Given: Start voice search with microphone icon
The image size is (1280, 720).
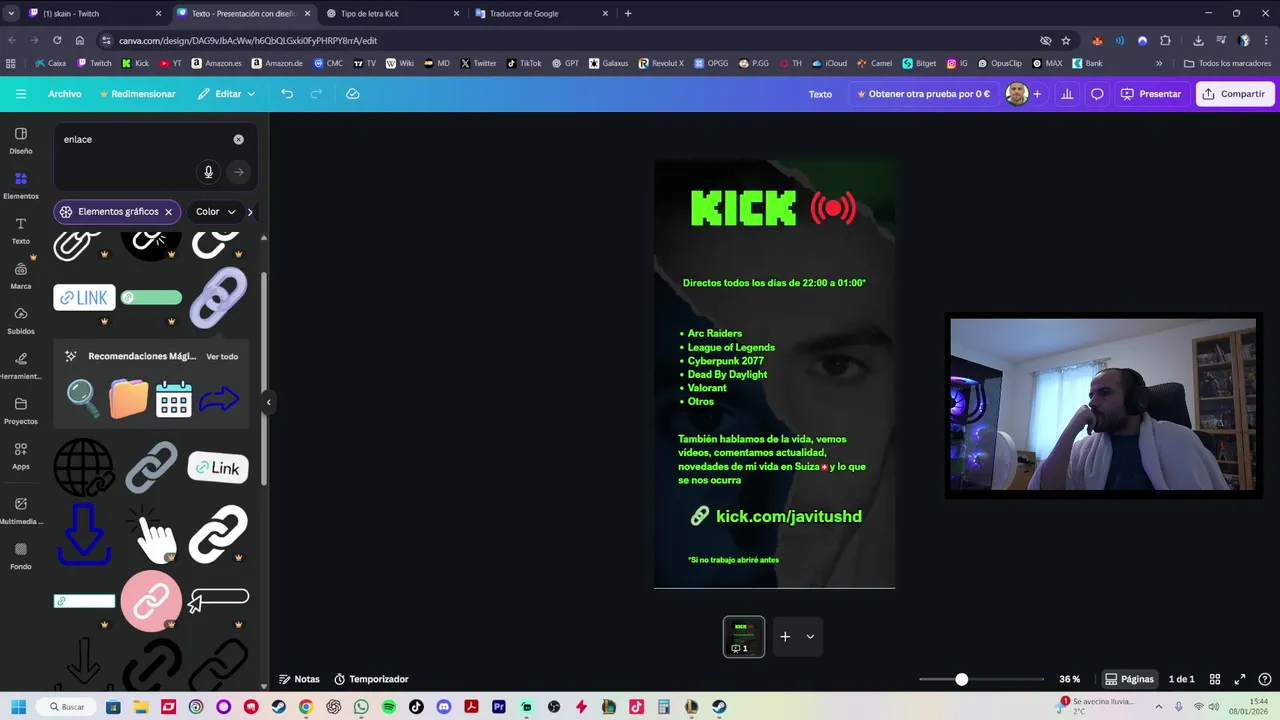Looking at the screenshot, I should tap(208, 172).
